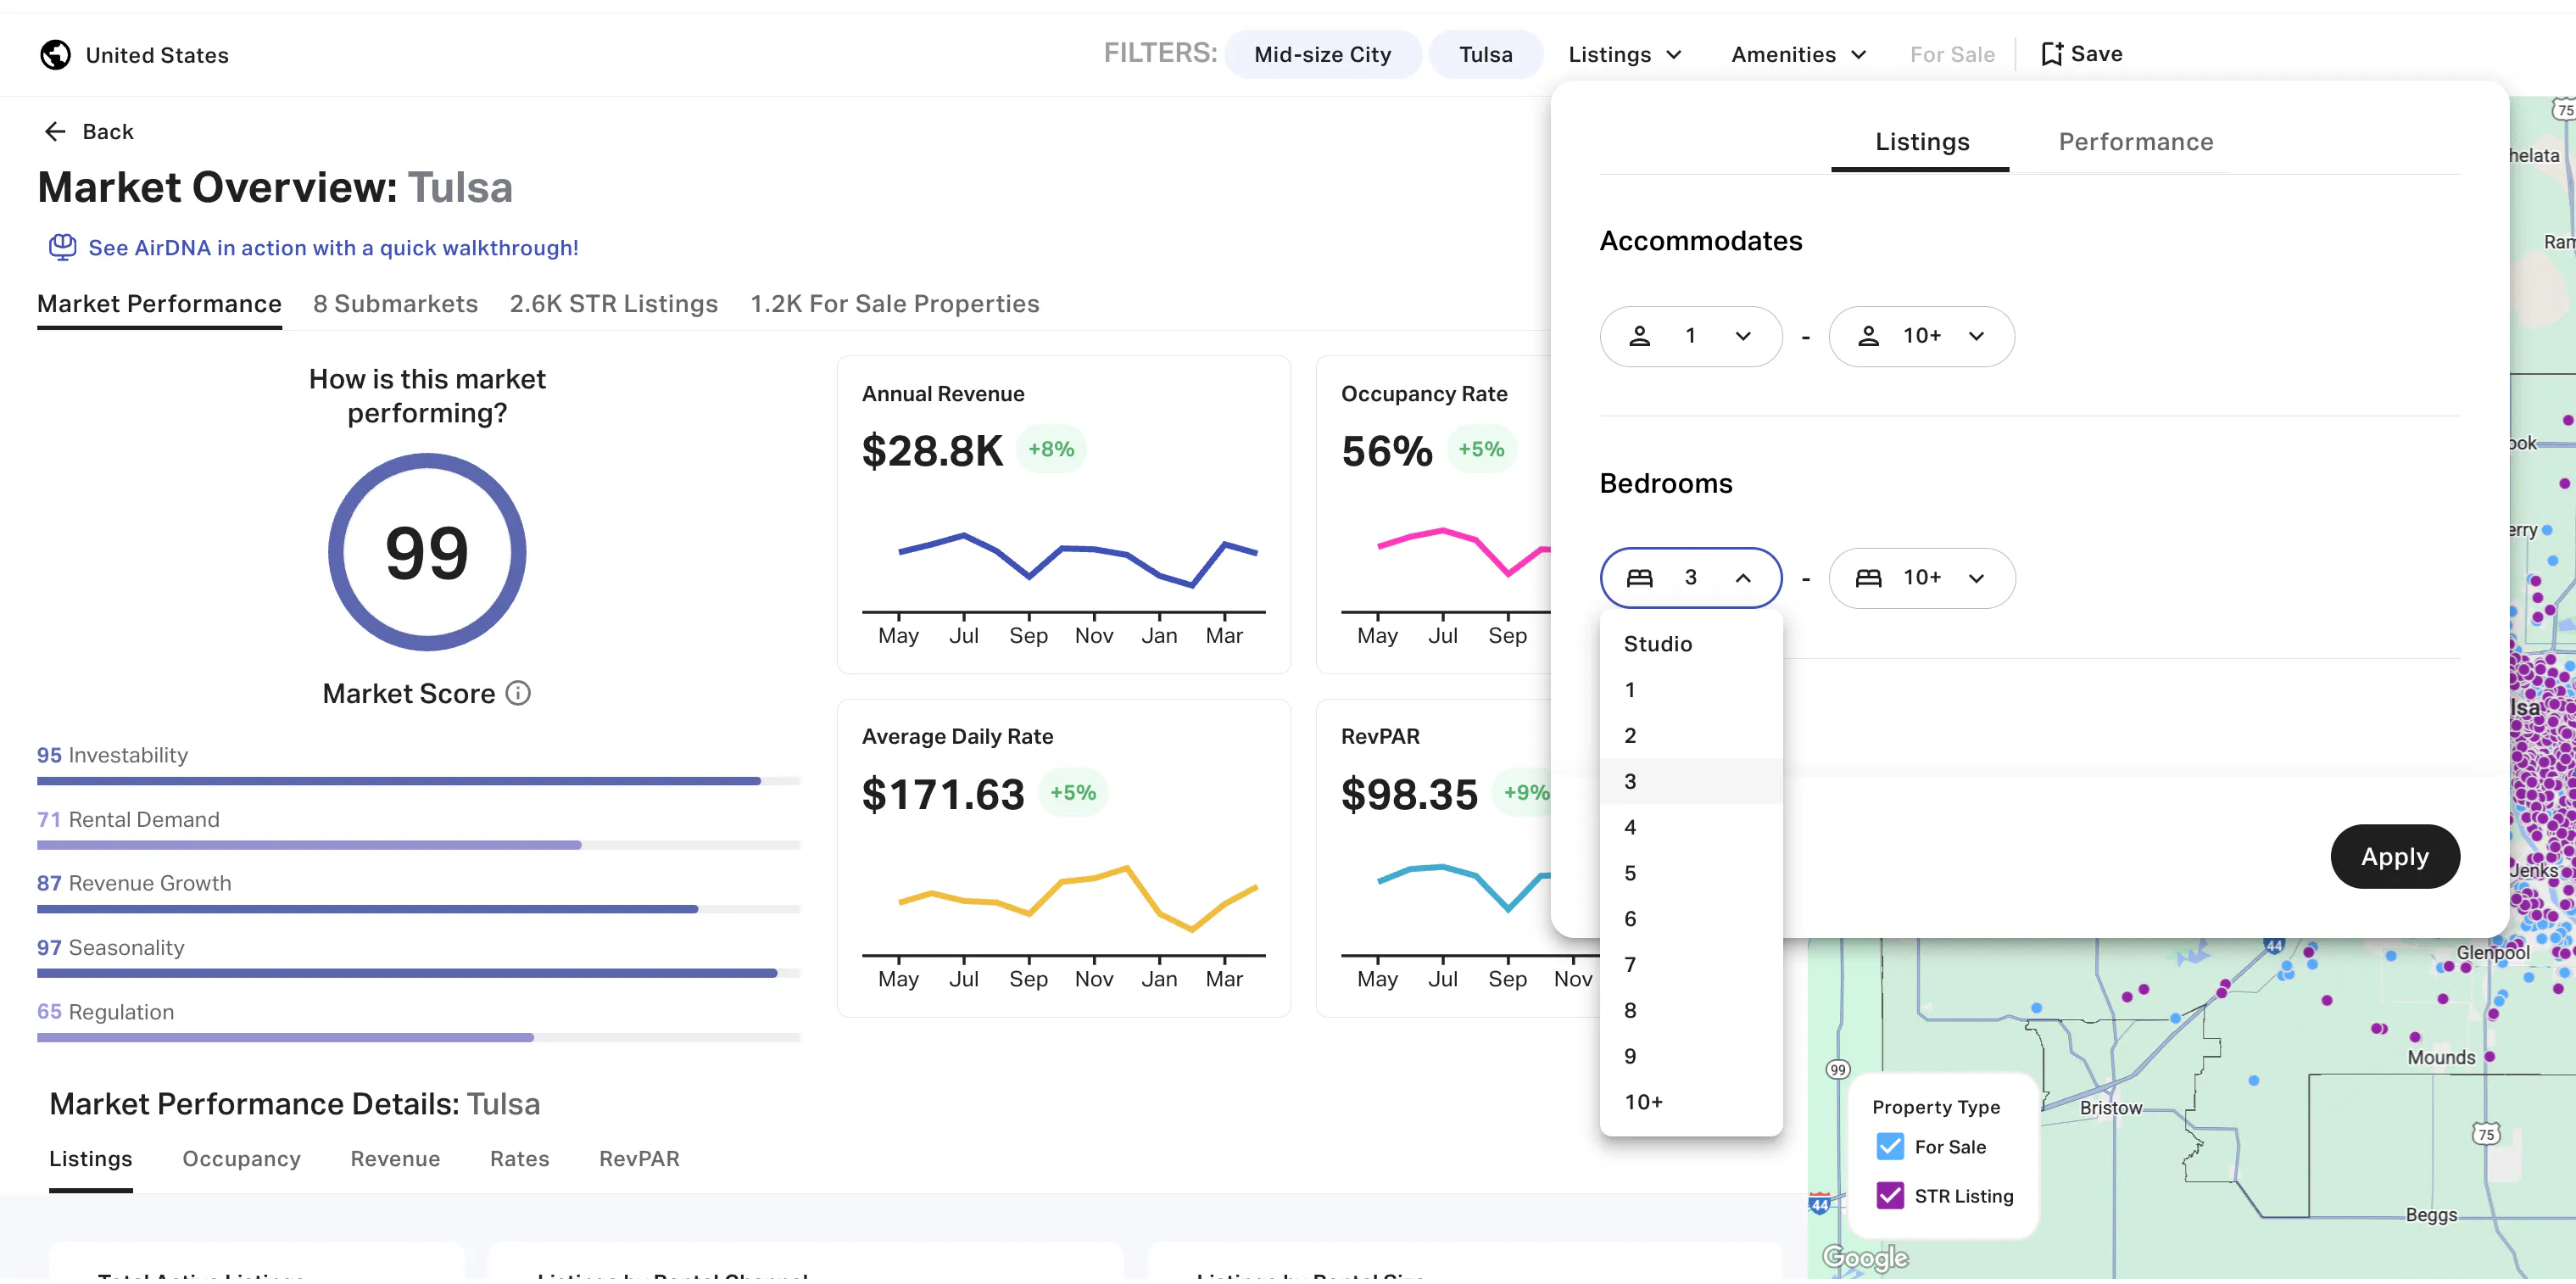Click the Average Daily Rate chart card

[1063, 860]
